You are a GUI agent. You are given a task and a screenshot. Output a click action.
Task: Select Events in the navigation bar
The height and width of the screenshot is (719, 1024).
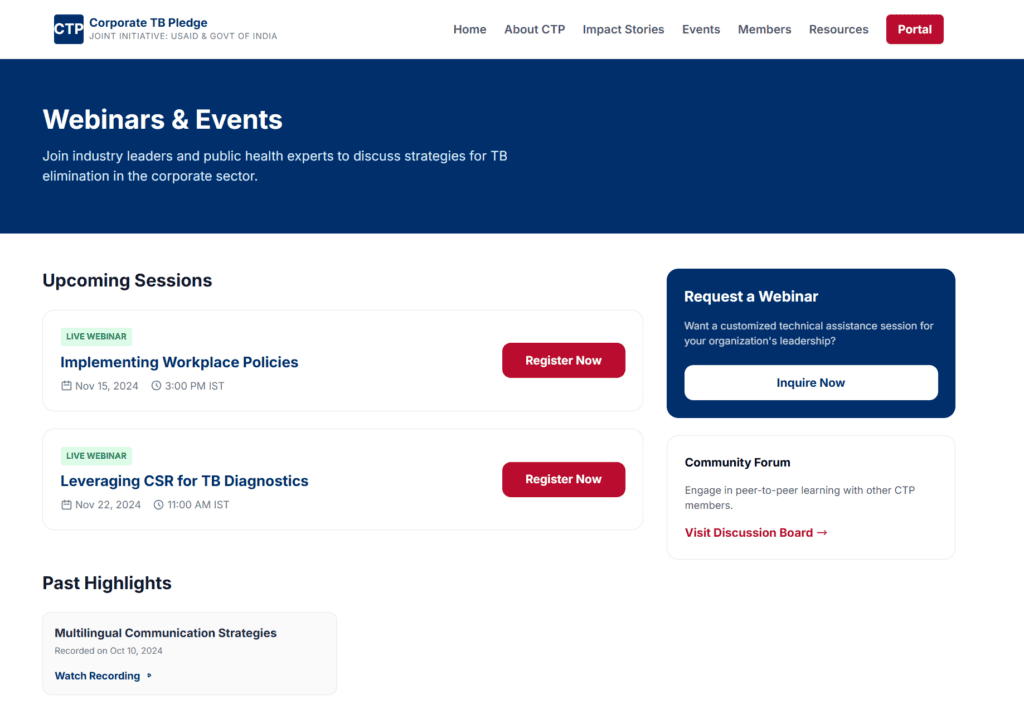pyautogui.click(x=701, y=29)
